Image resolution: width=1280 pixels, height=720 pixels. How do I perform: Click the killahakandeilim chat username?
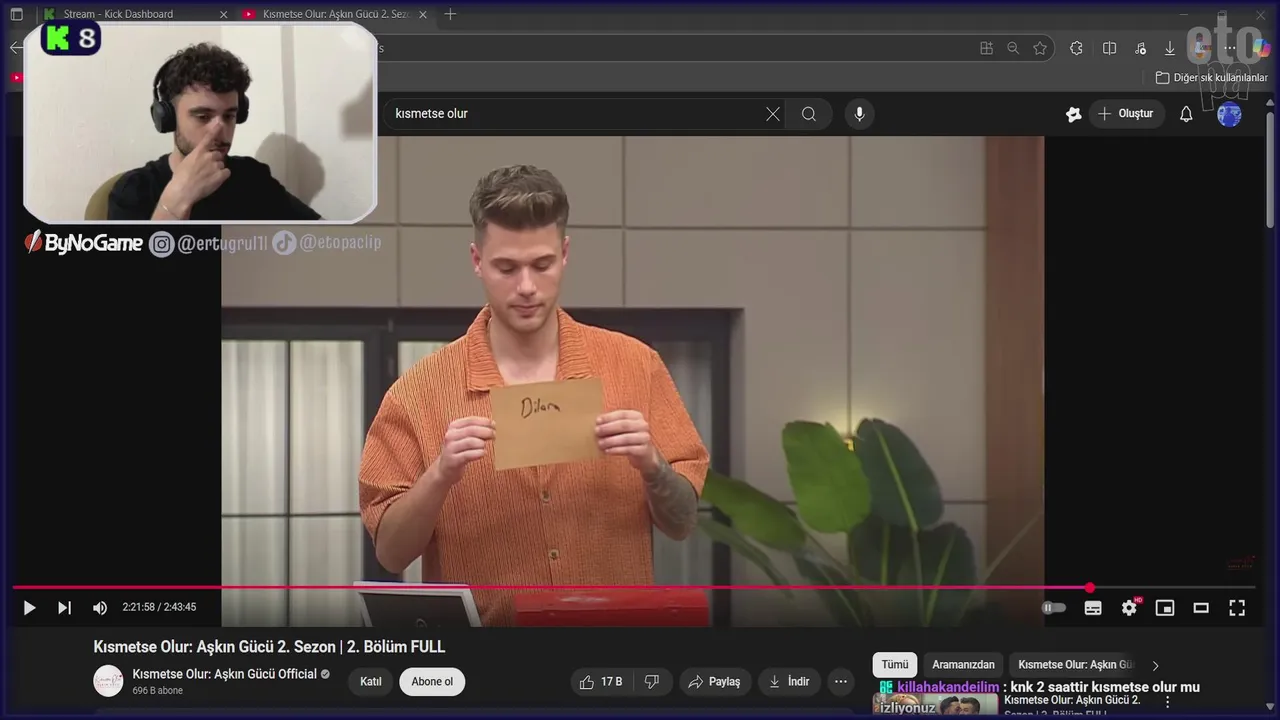pyautogui.click(x=947, y=687)
